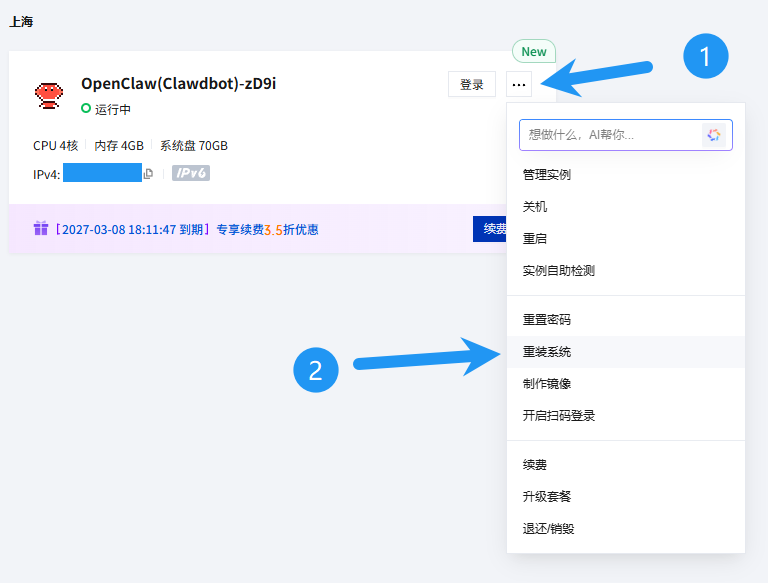Copy the IPv4 address with copy icon
Image resolution: width=768 pixels, height=583 pixels.
coord(148,174)
